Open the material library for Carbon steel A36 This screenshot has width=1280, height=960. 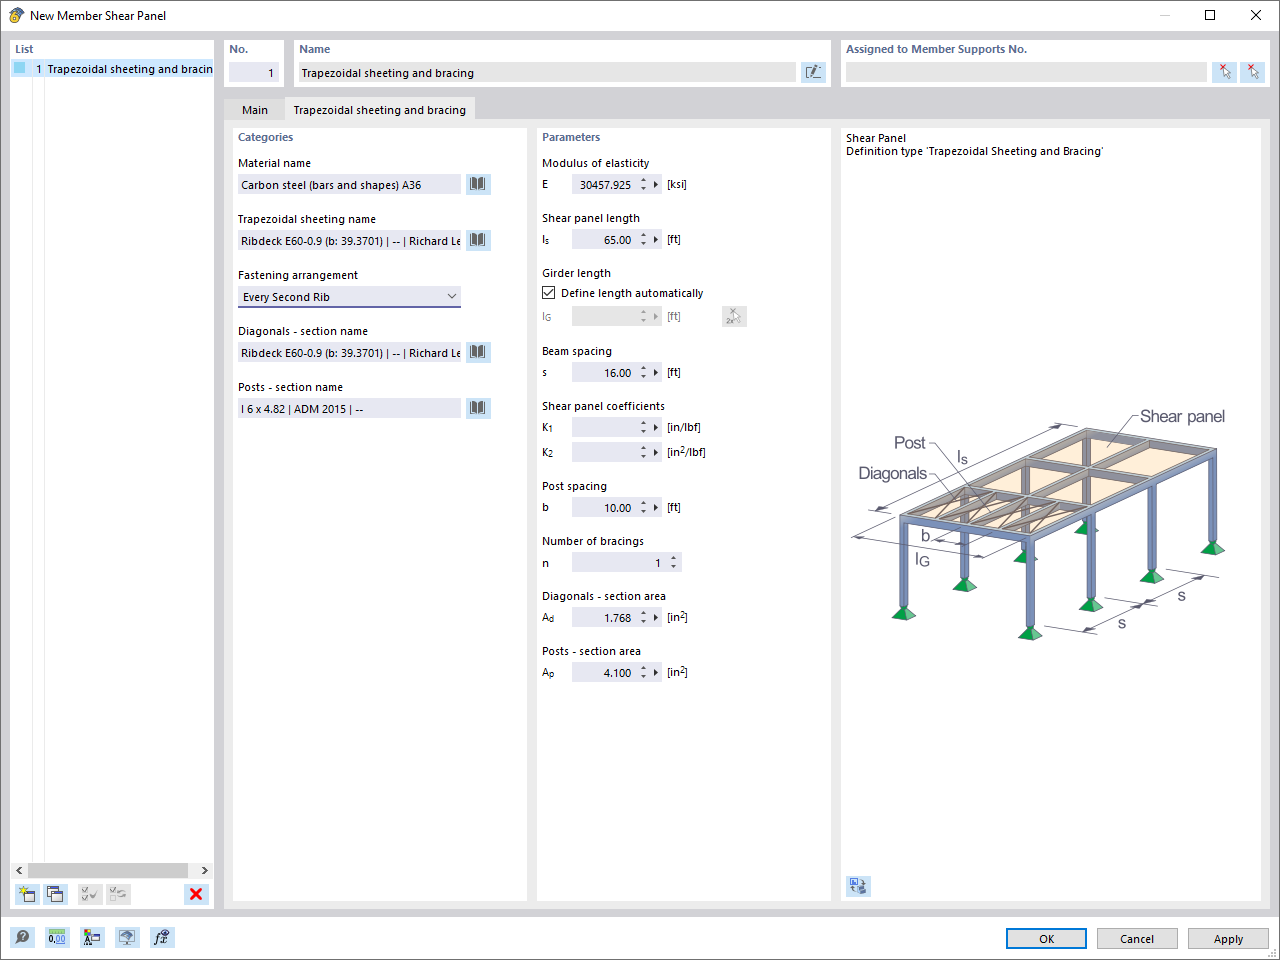(477, 184)
